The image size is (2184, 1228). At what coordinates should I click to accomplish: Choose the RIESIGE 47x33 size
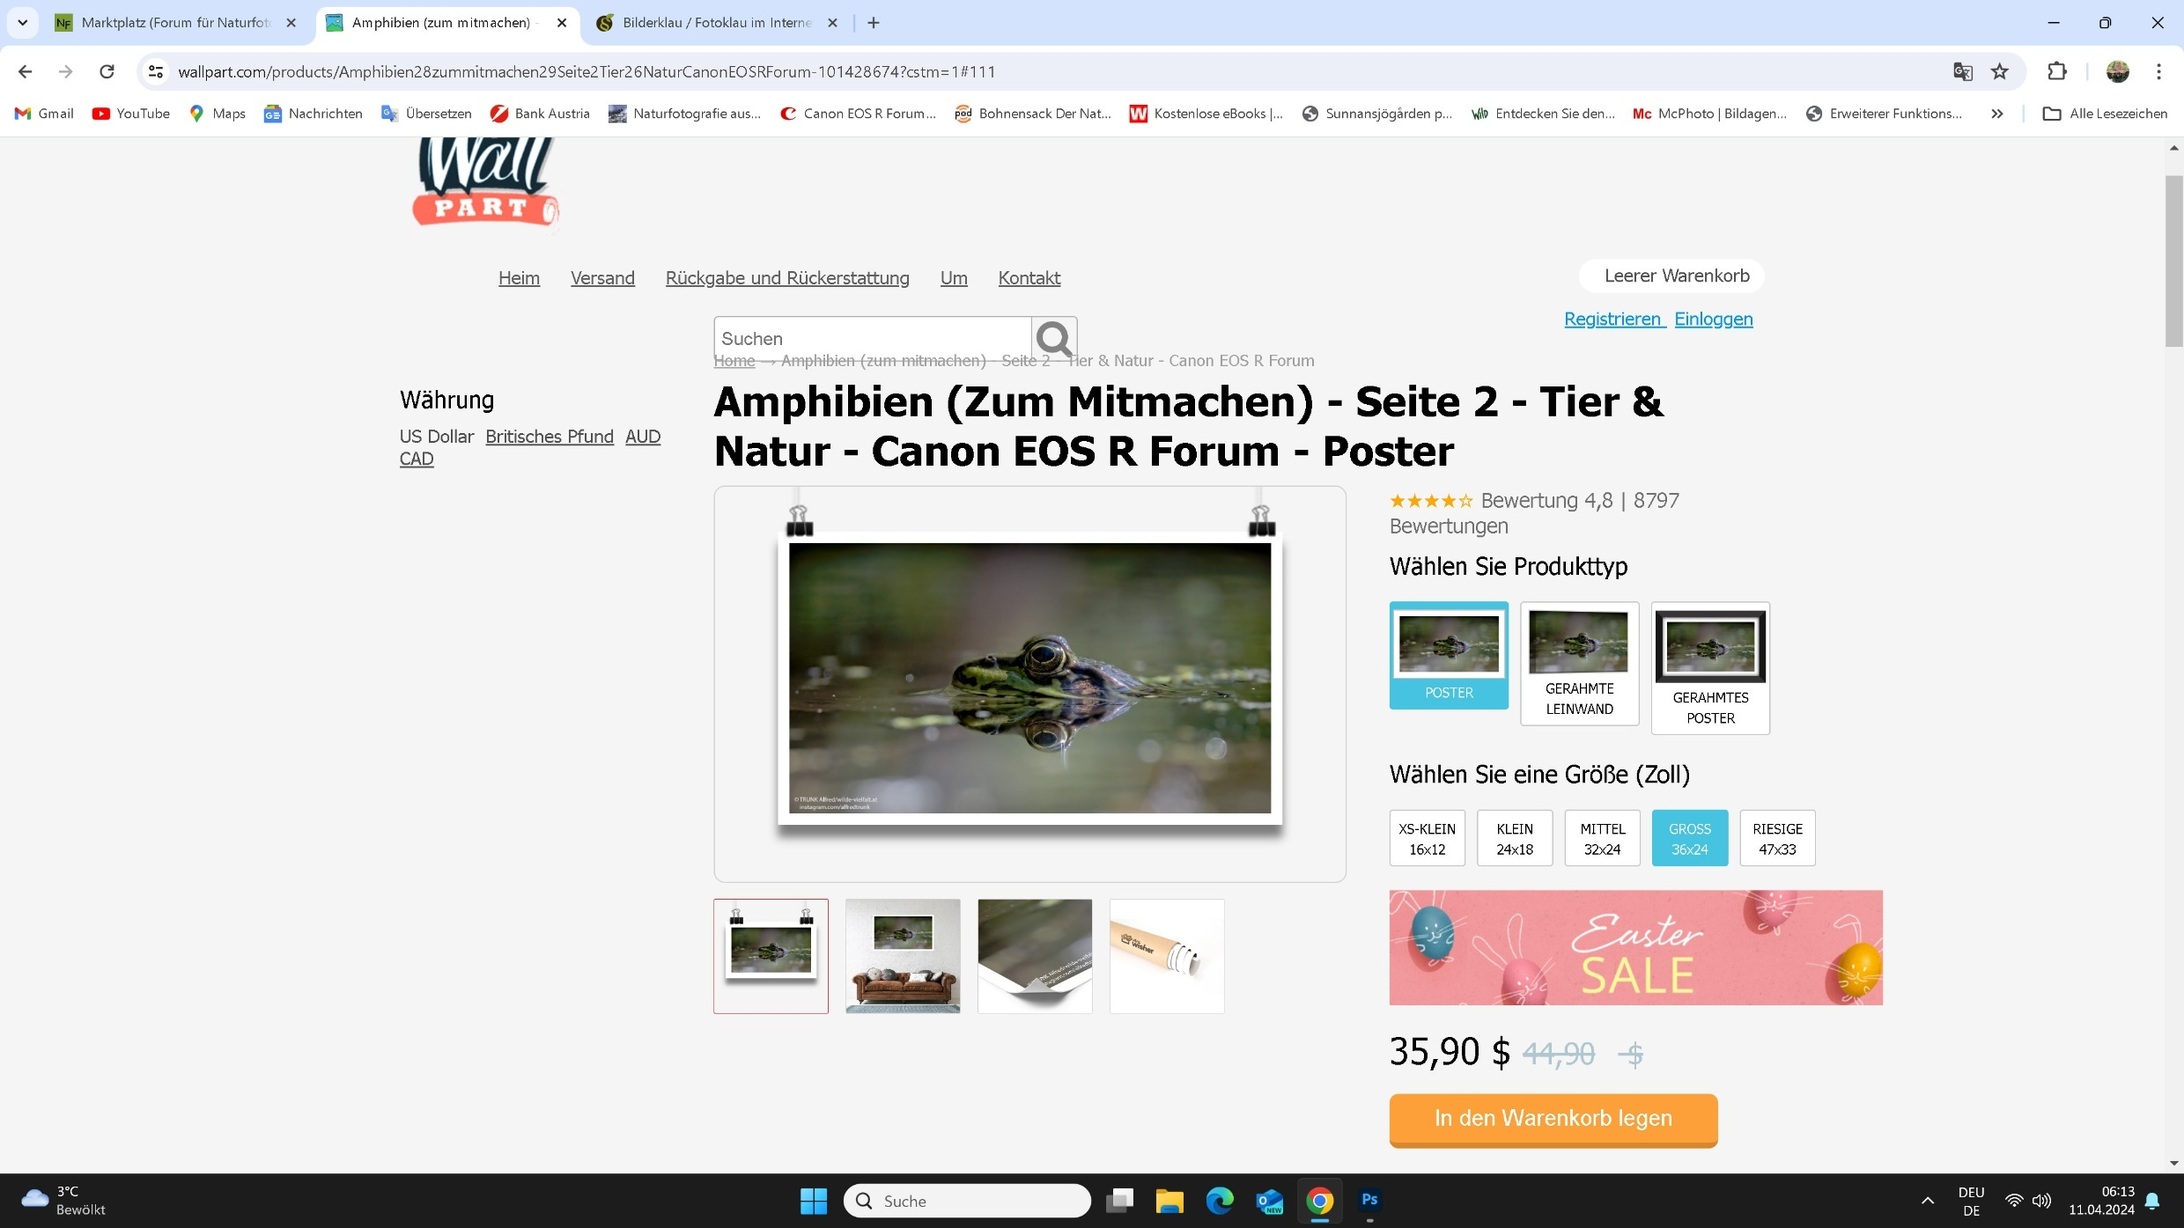click(x=1776, y=838)
